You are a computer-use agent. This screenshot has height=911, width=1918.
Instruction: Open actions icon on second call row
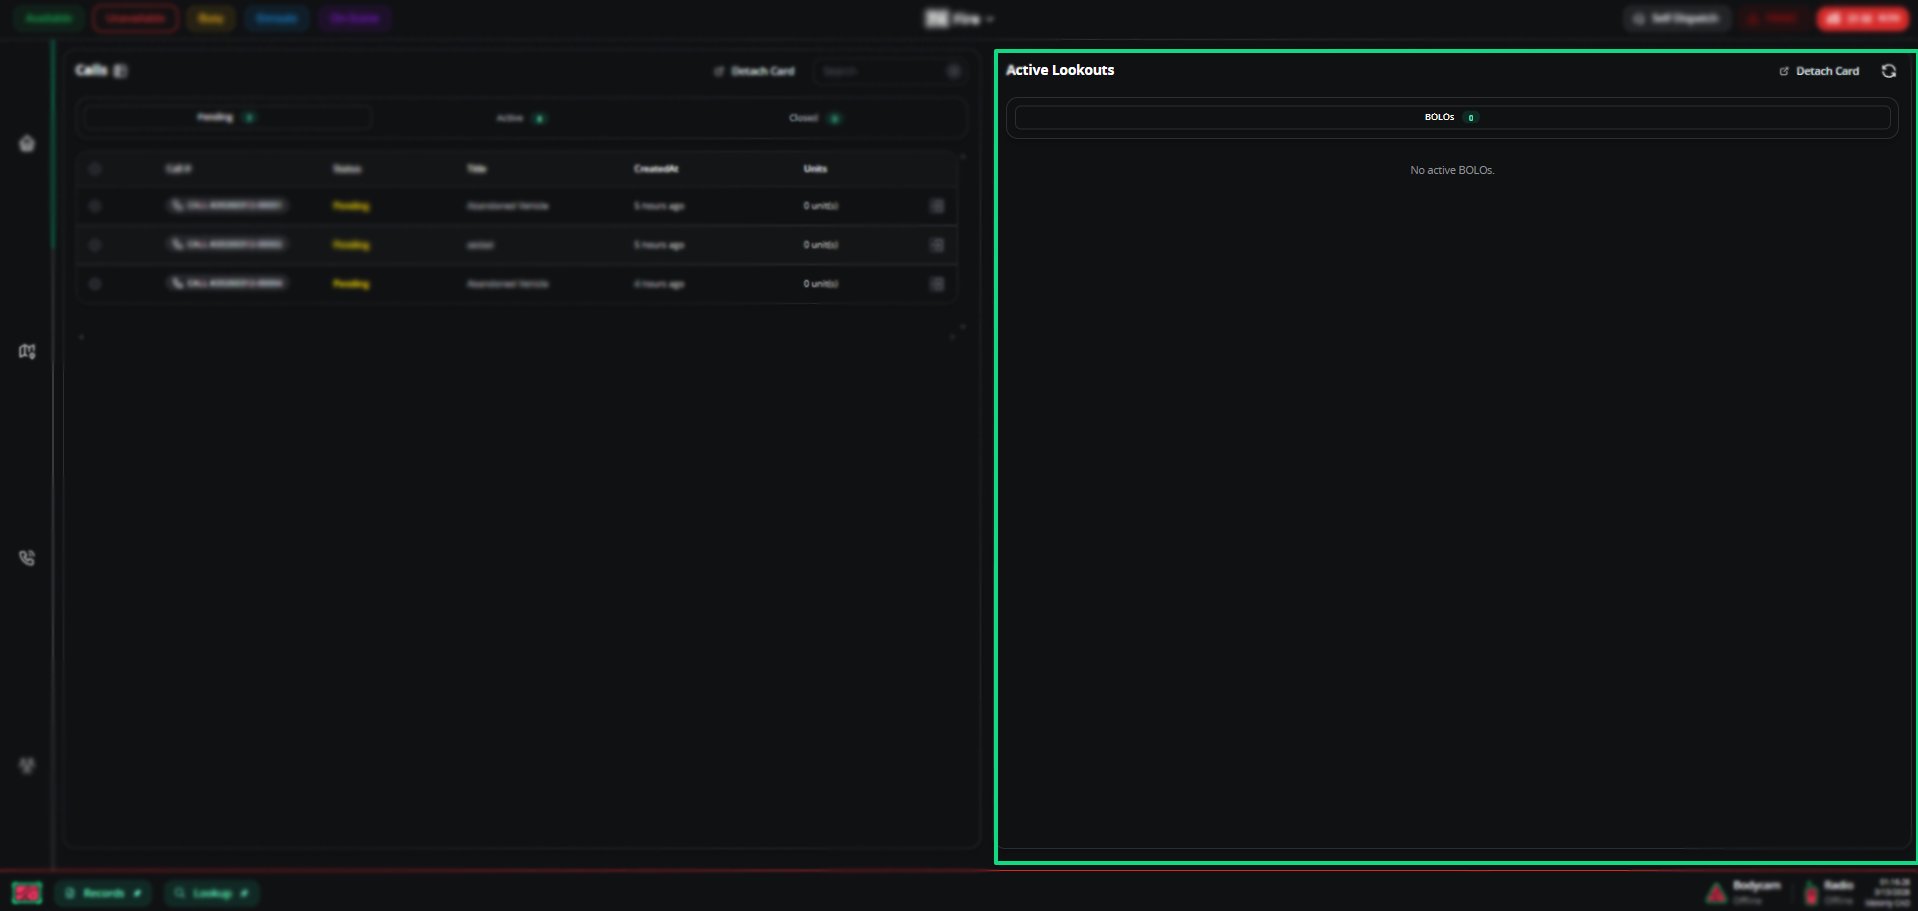tap(937, 245)
